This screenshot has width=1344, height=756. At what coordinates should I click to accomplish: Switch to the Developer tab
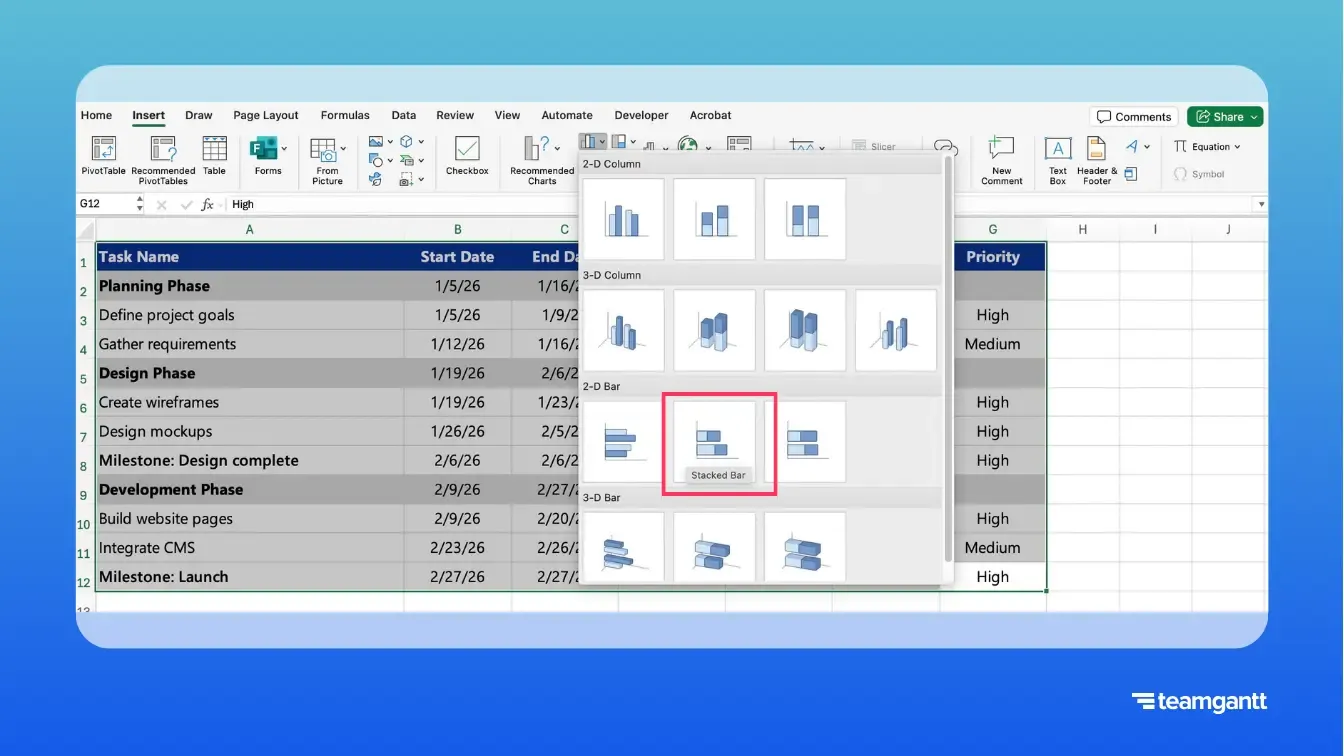point(641,115)
